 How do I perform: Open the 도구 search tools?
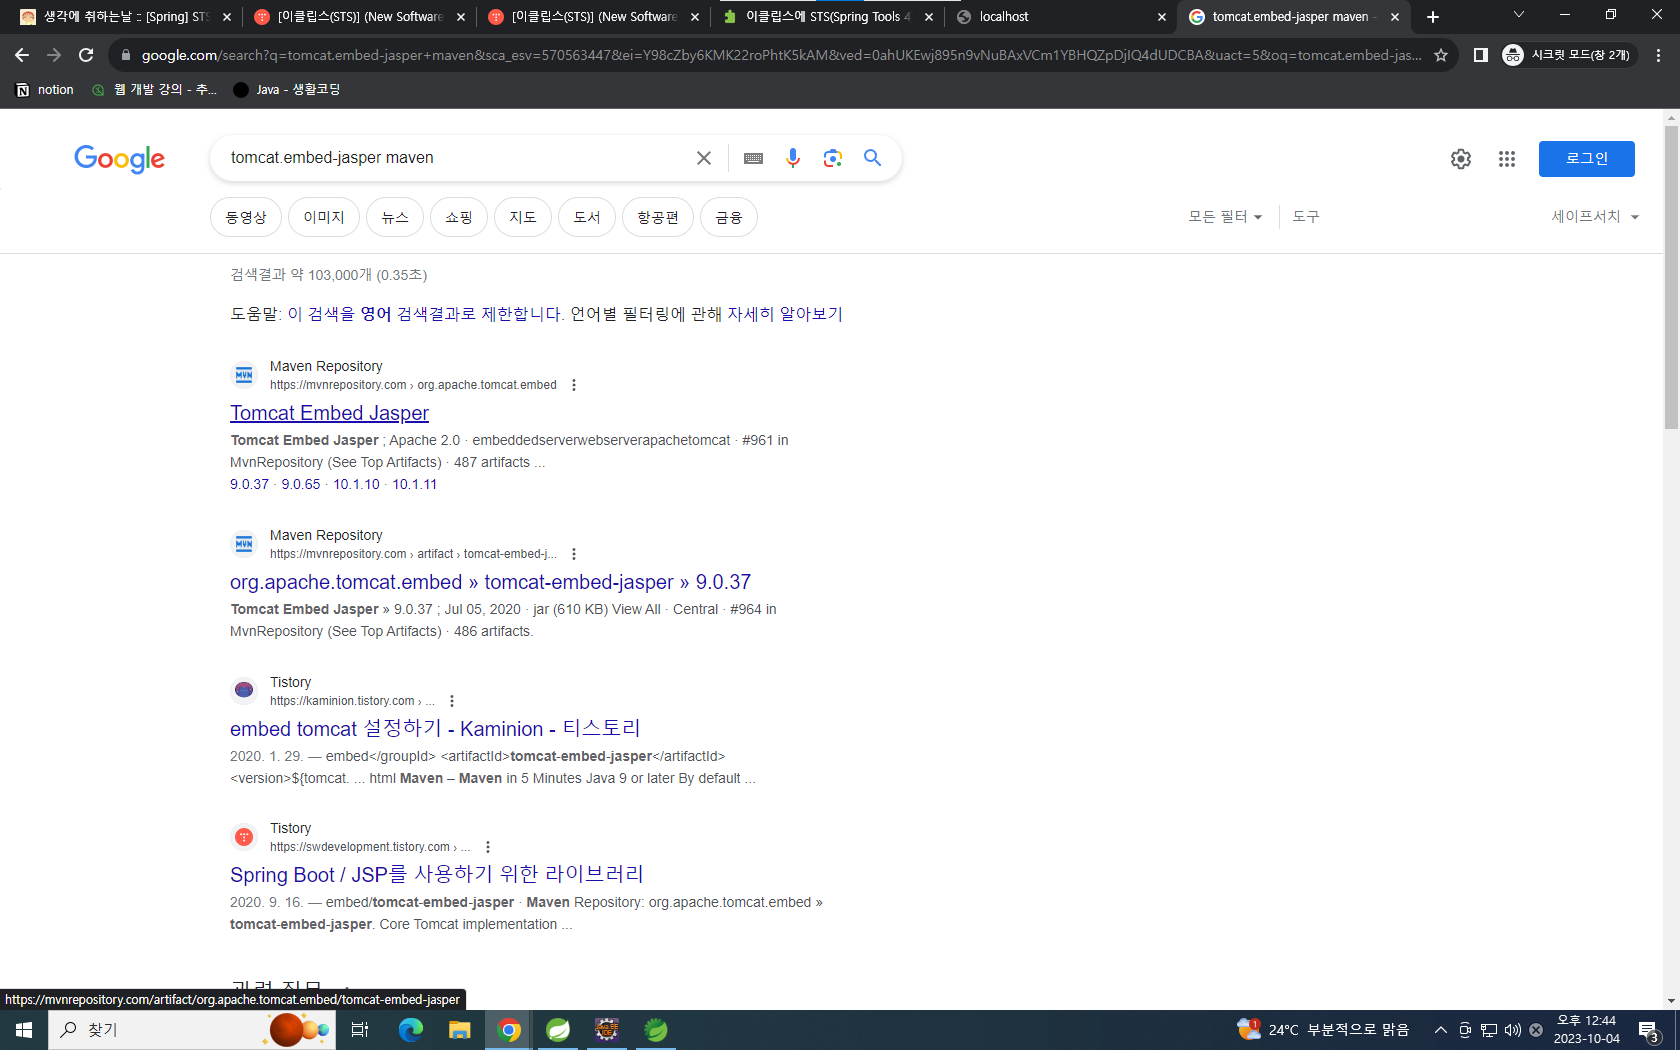[x=1306, y=216]
